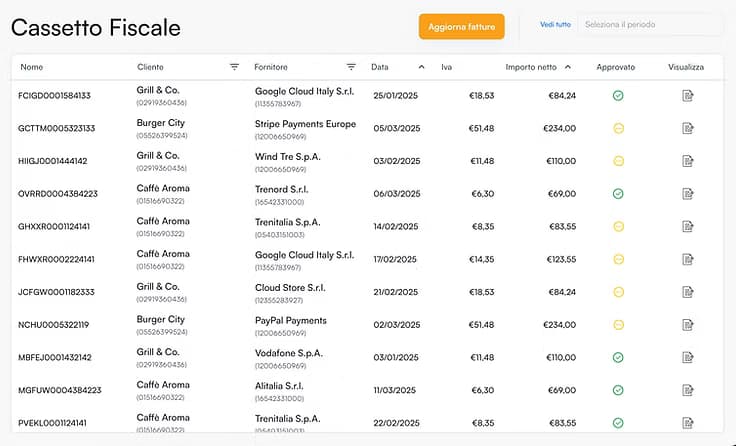The height and width of the screenshot is (446, 736).
Task: Click the Visualizza column header
Action: [686, 67]
